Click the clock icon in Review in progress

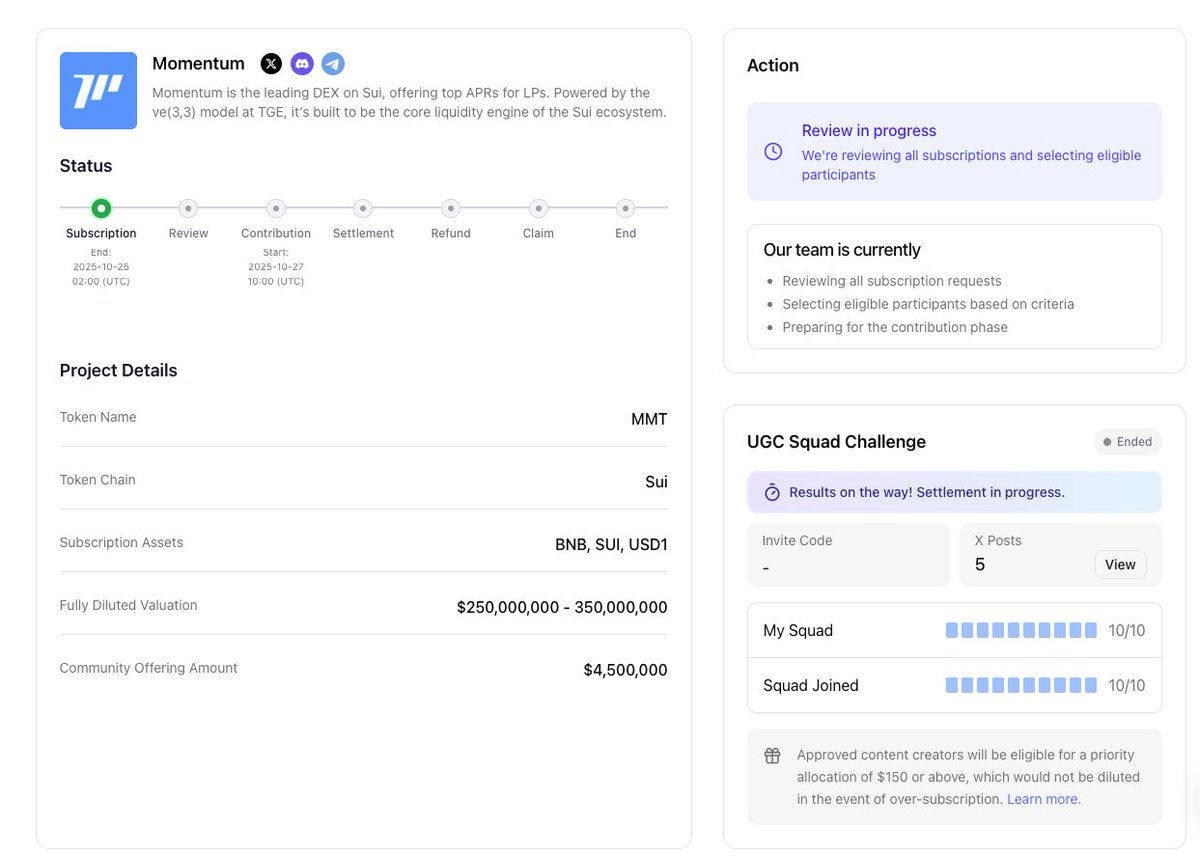coord(773,152)
